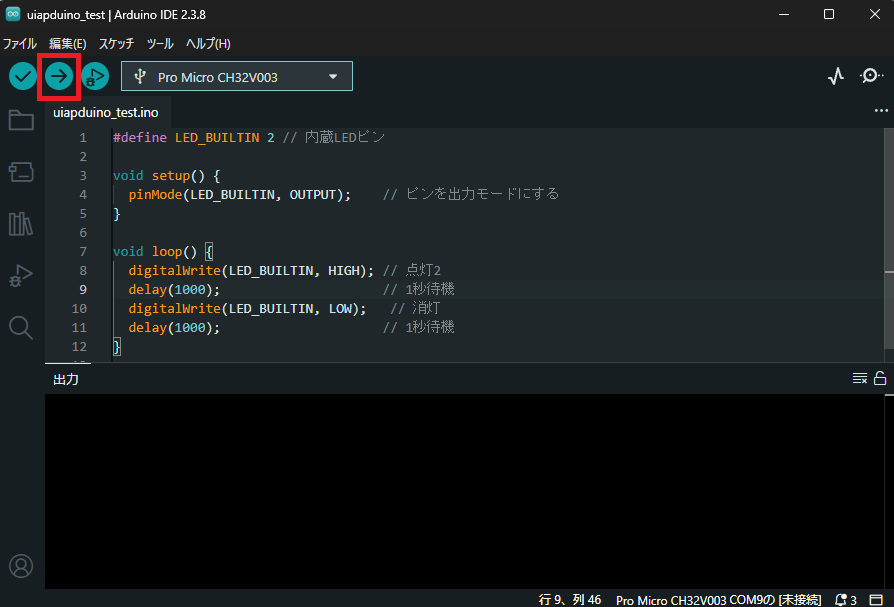Click the user account icon
This screenshot has width=894, height=607.
point(21,566)
